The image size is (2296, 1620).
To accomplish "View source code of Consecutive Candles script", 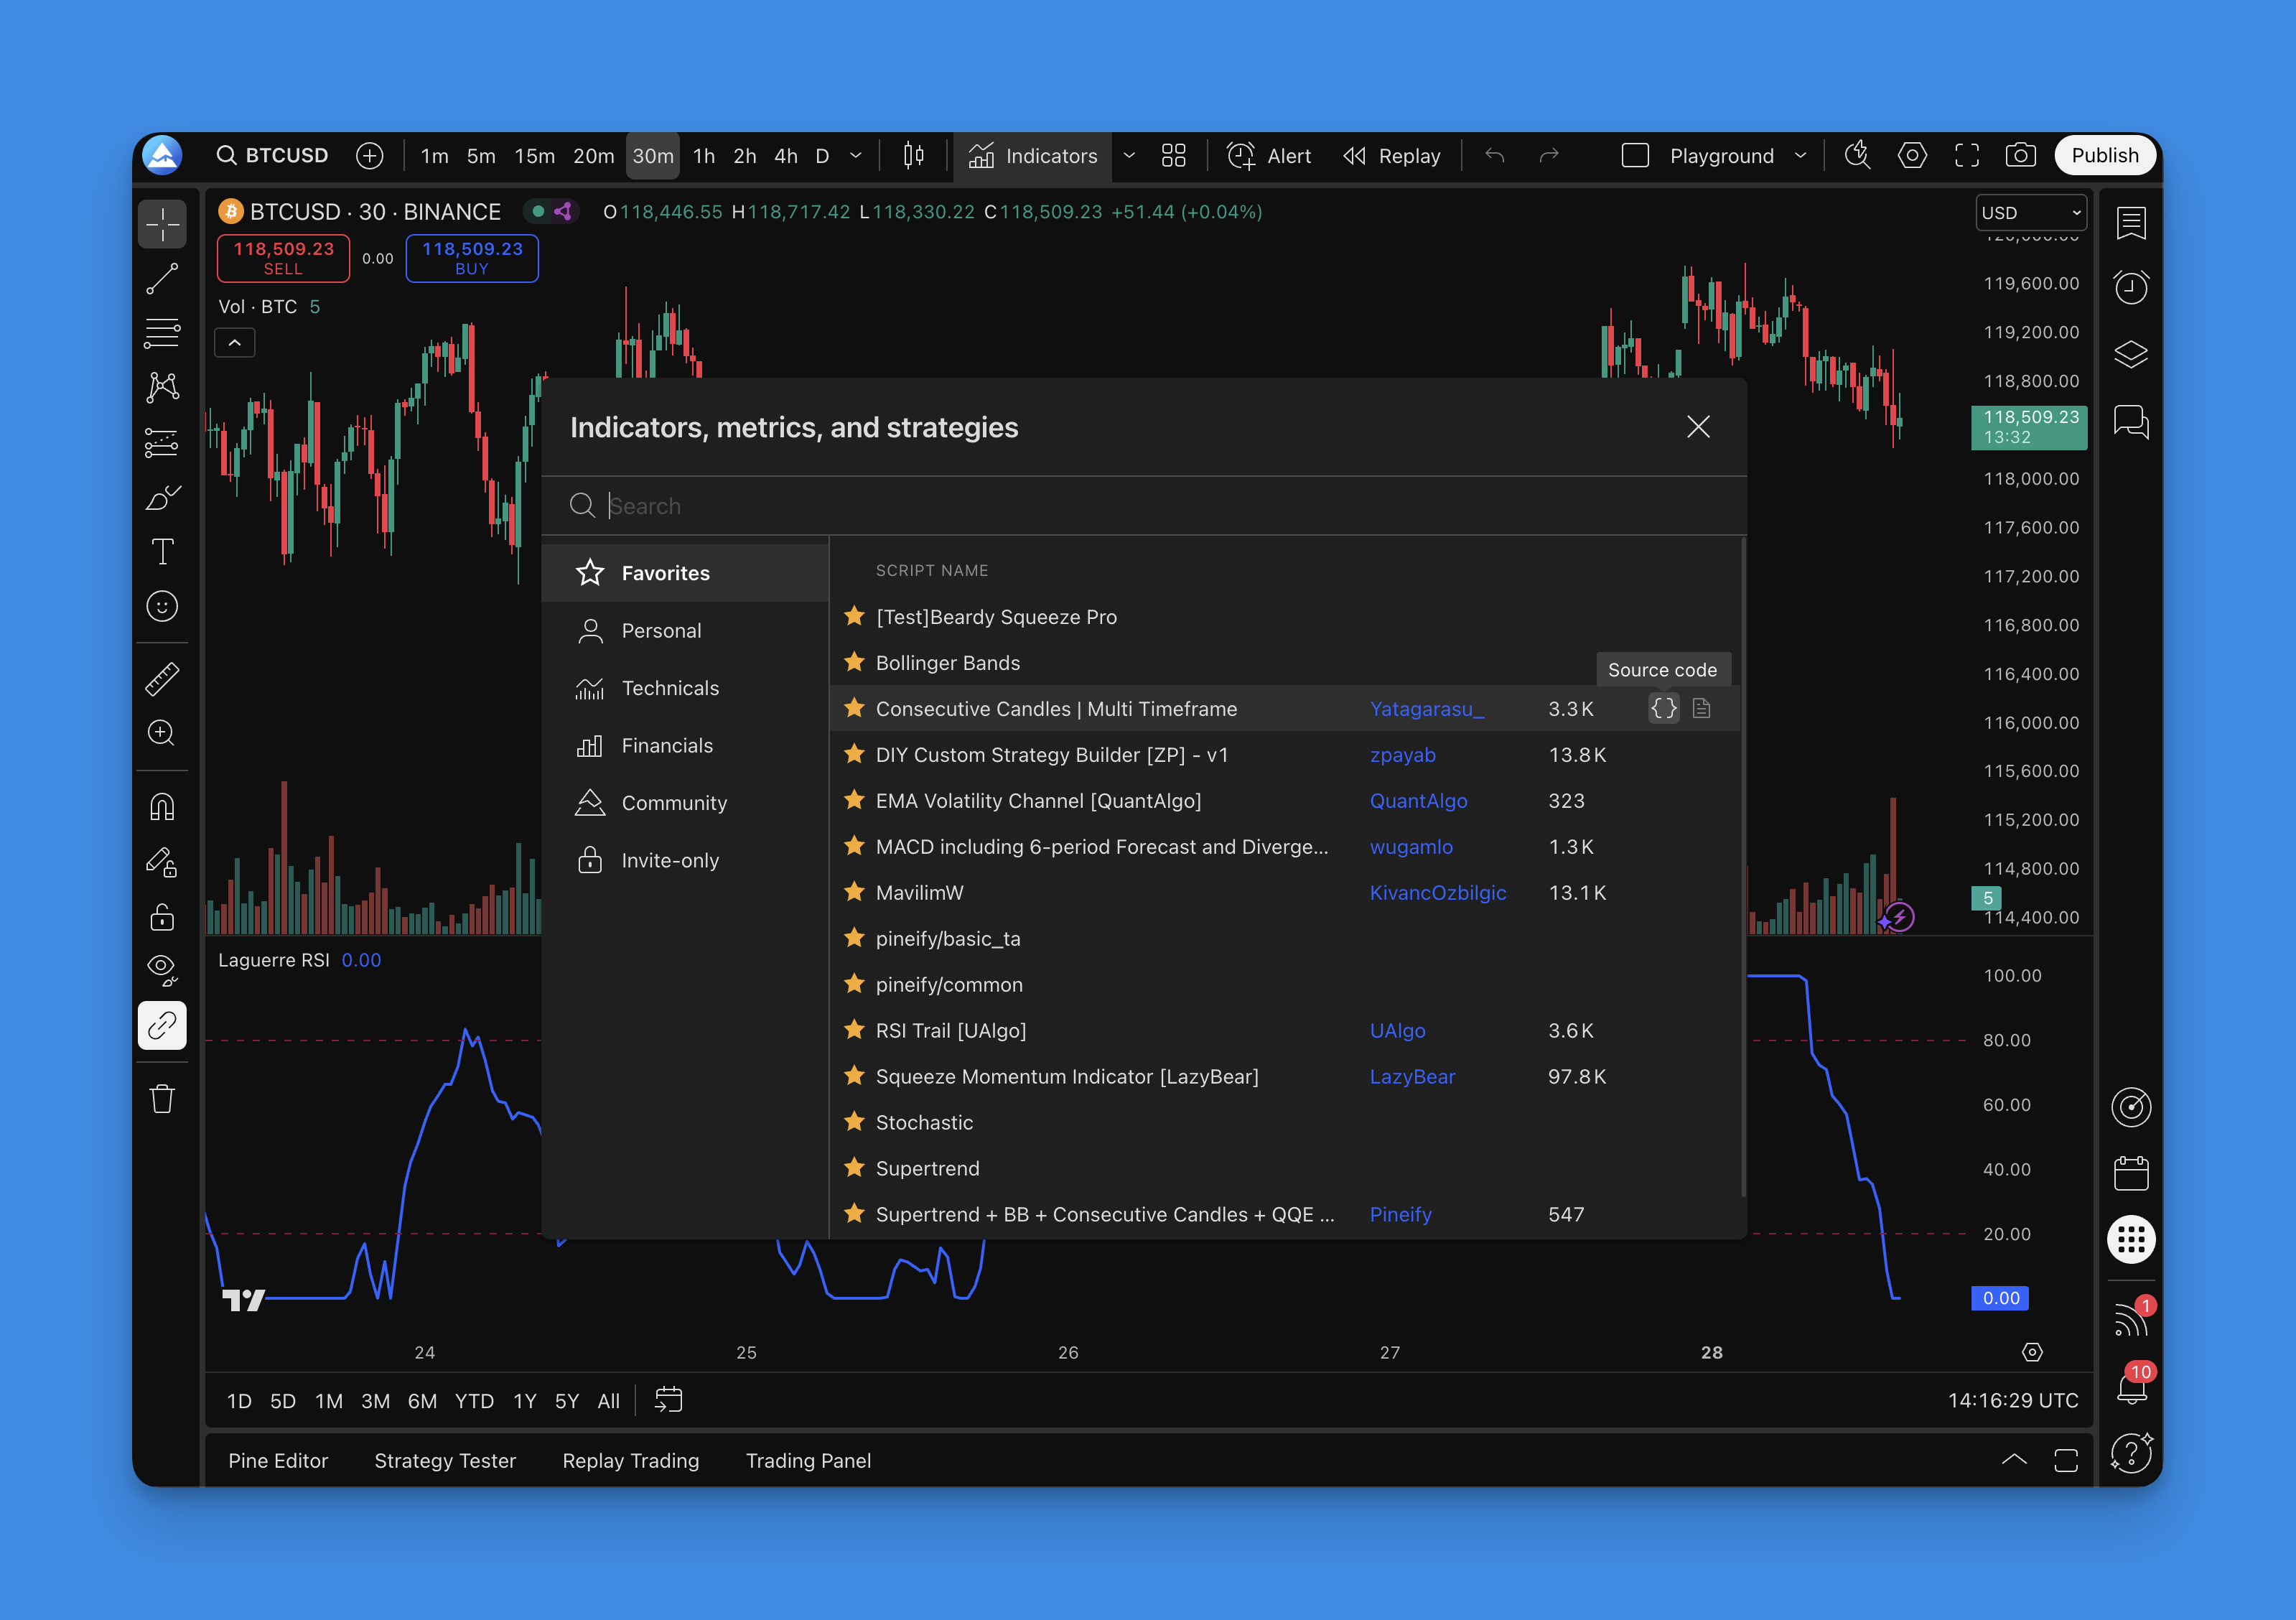I will 1664,709.
